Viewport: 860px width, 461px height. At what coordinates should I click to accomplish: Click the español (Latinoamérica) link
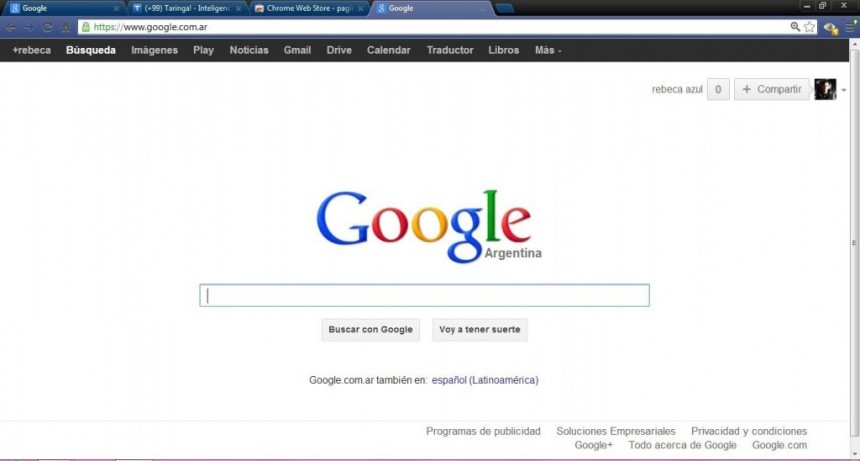(485, 380)
